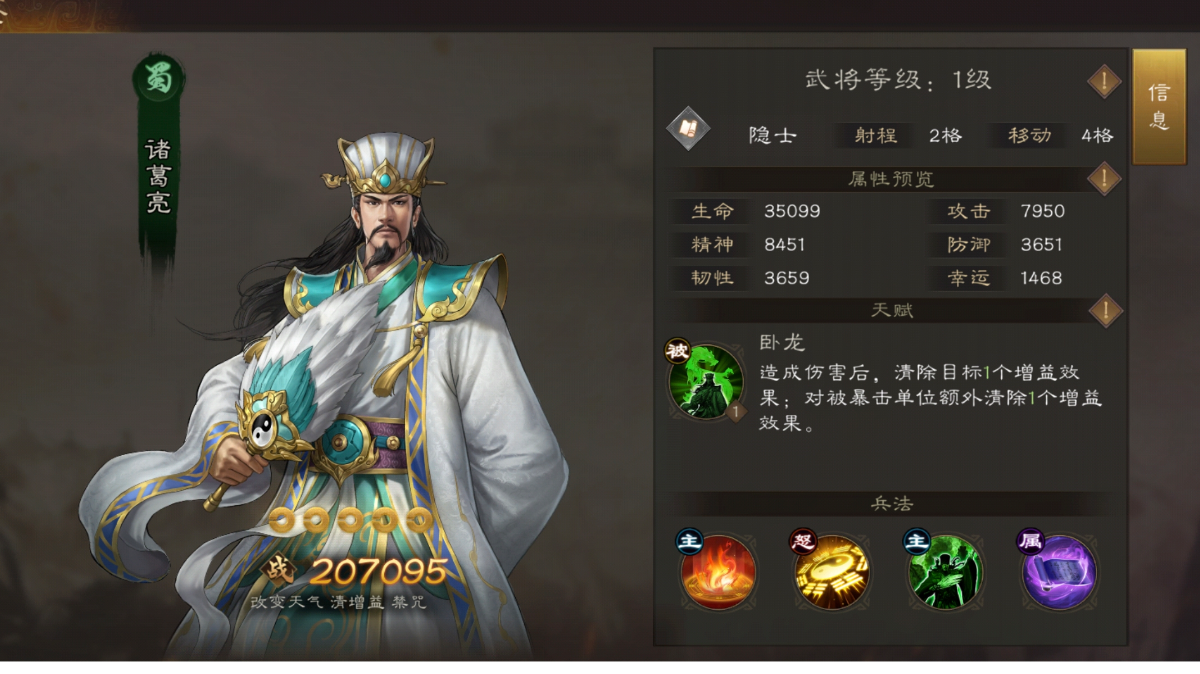Click the 诸葛亮 name banner
Screen dimensions: 1200x674
tap(158, 179)
